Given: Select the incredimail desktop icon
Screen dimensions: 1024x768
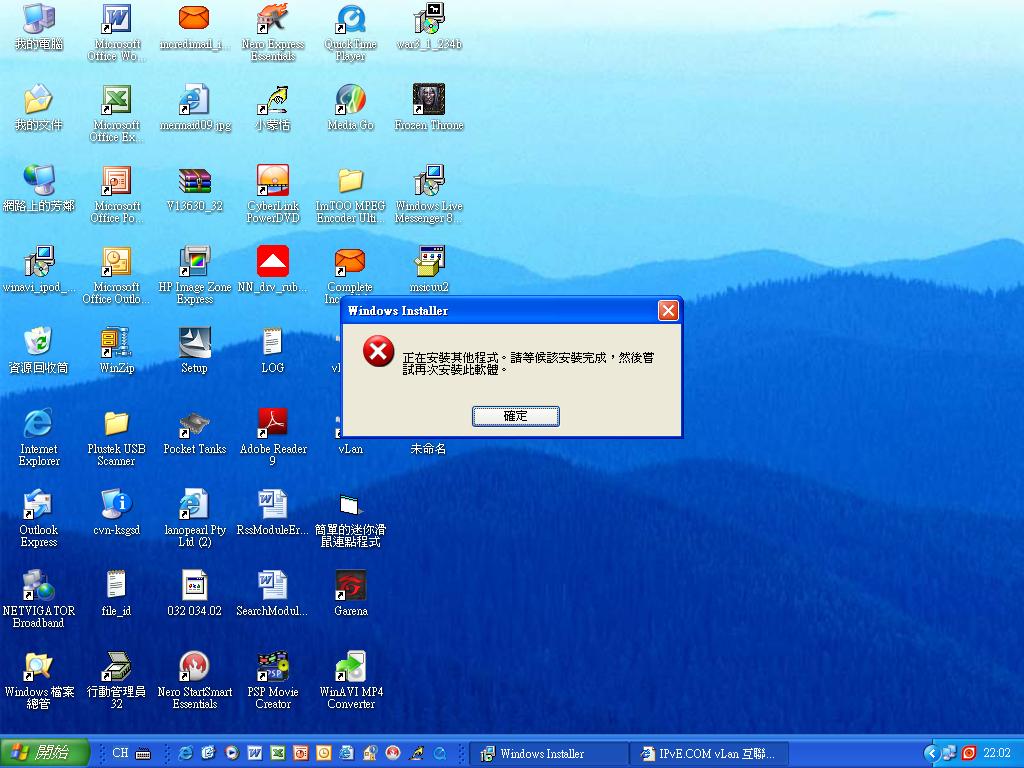Looking at the screenshot, I should (x=195, y=28).
